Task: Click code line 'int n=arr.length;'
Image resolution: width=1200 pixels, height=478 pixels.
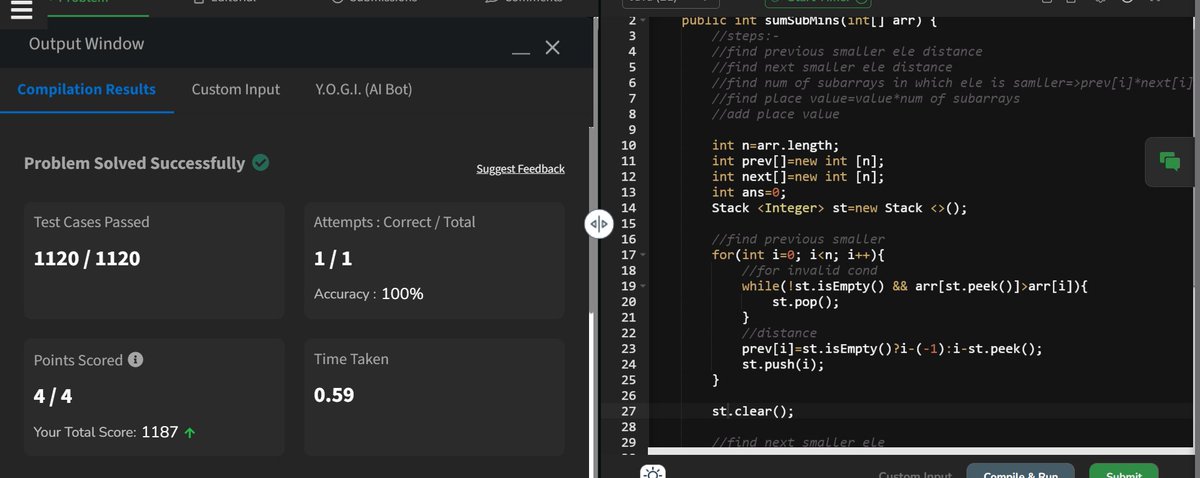Action: point(776,145)
